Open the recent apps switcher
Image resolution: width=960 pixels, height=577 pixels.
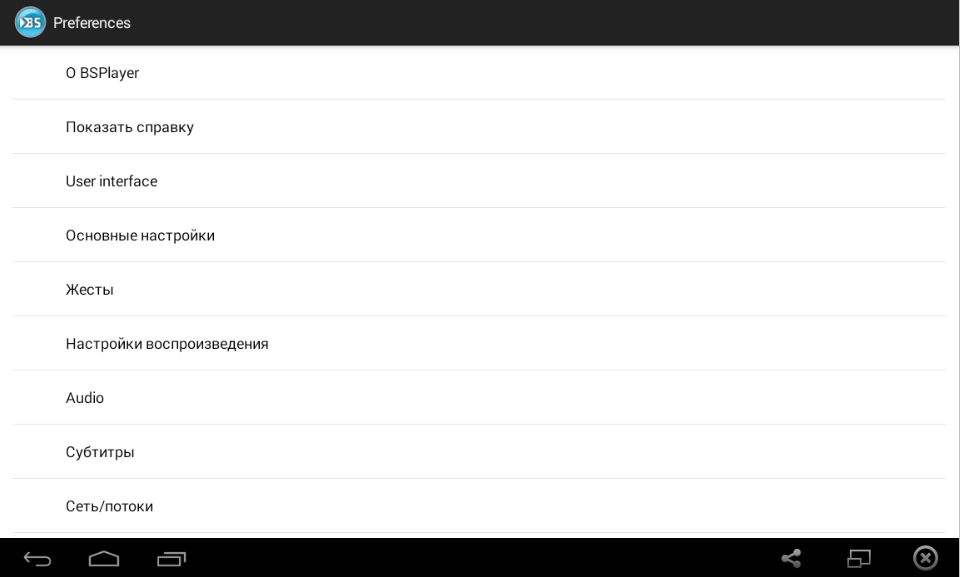coord(171,559)
